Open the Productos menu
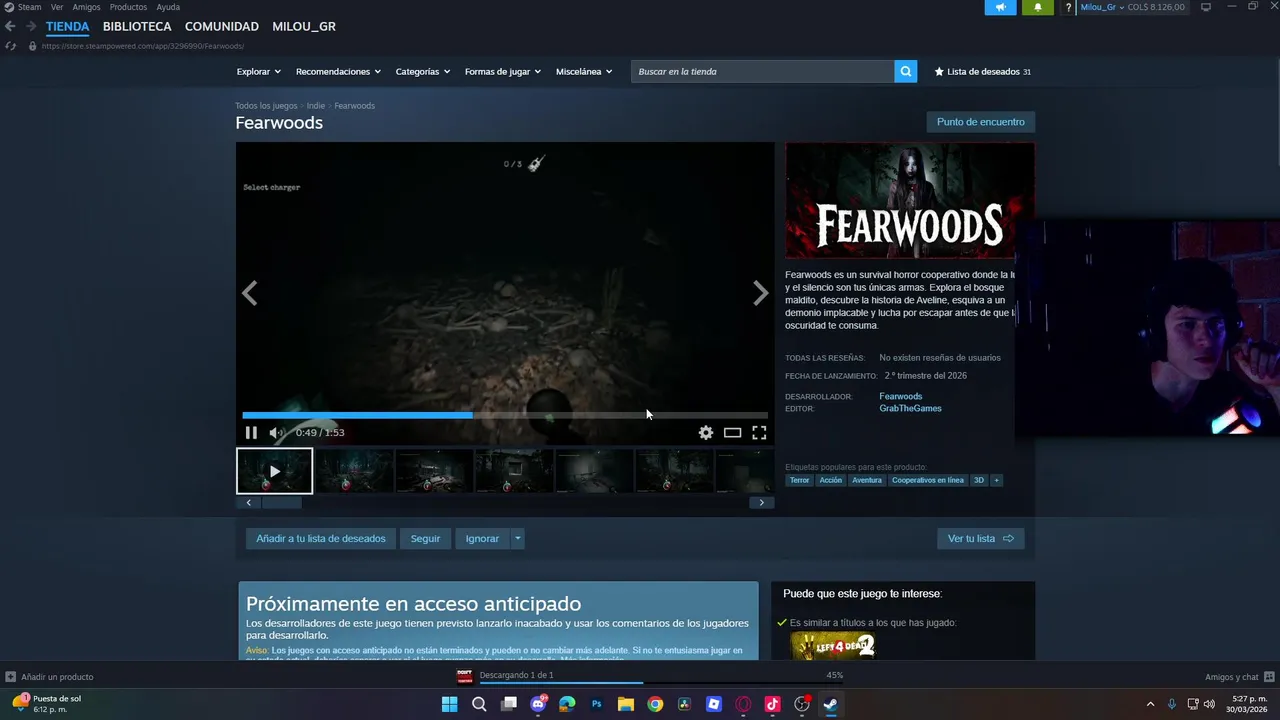1280x720 pixels. [x=128, y=7]
